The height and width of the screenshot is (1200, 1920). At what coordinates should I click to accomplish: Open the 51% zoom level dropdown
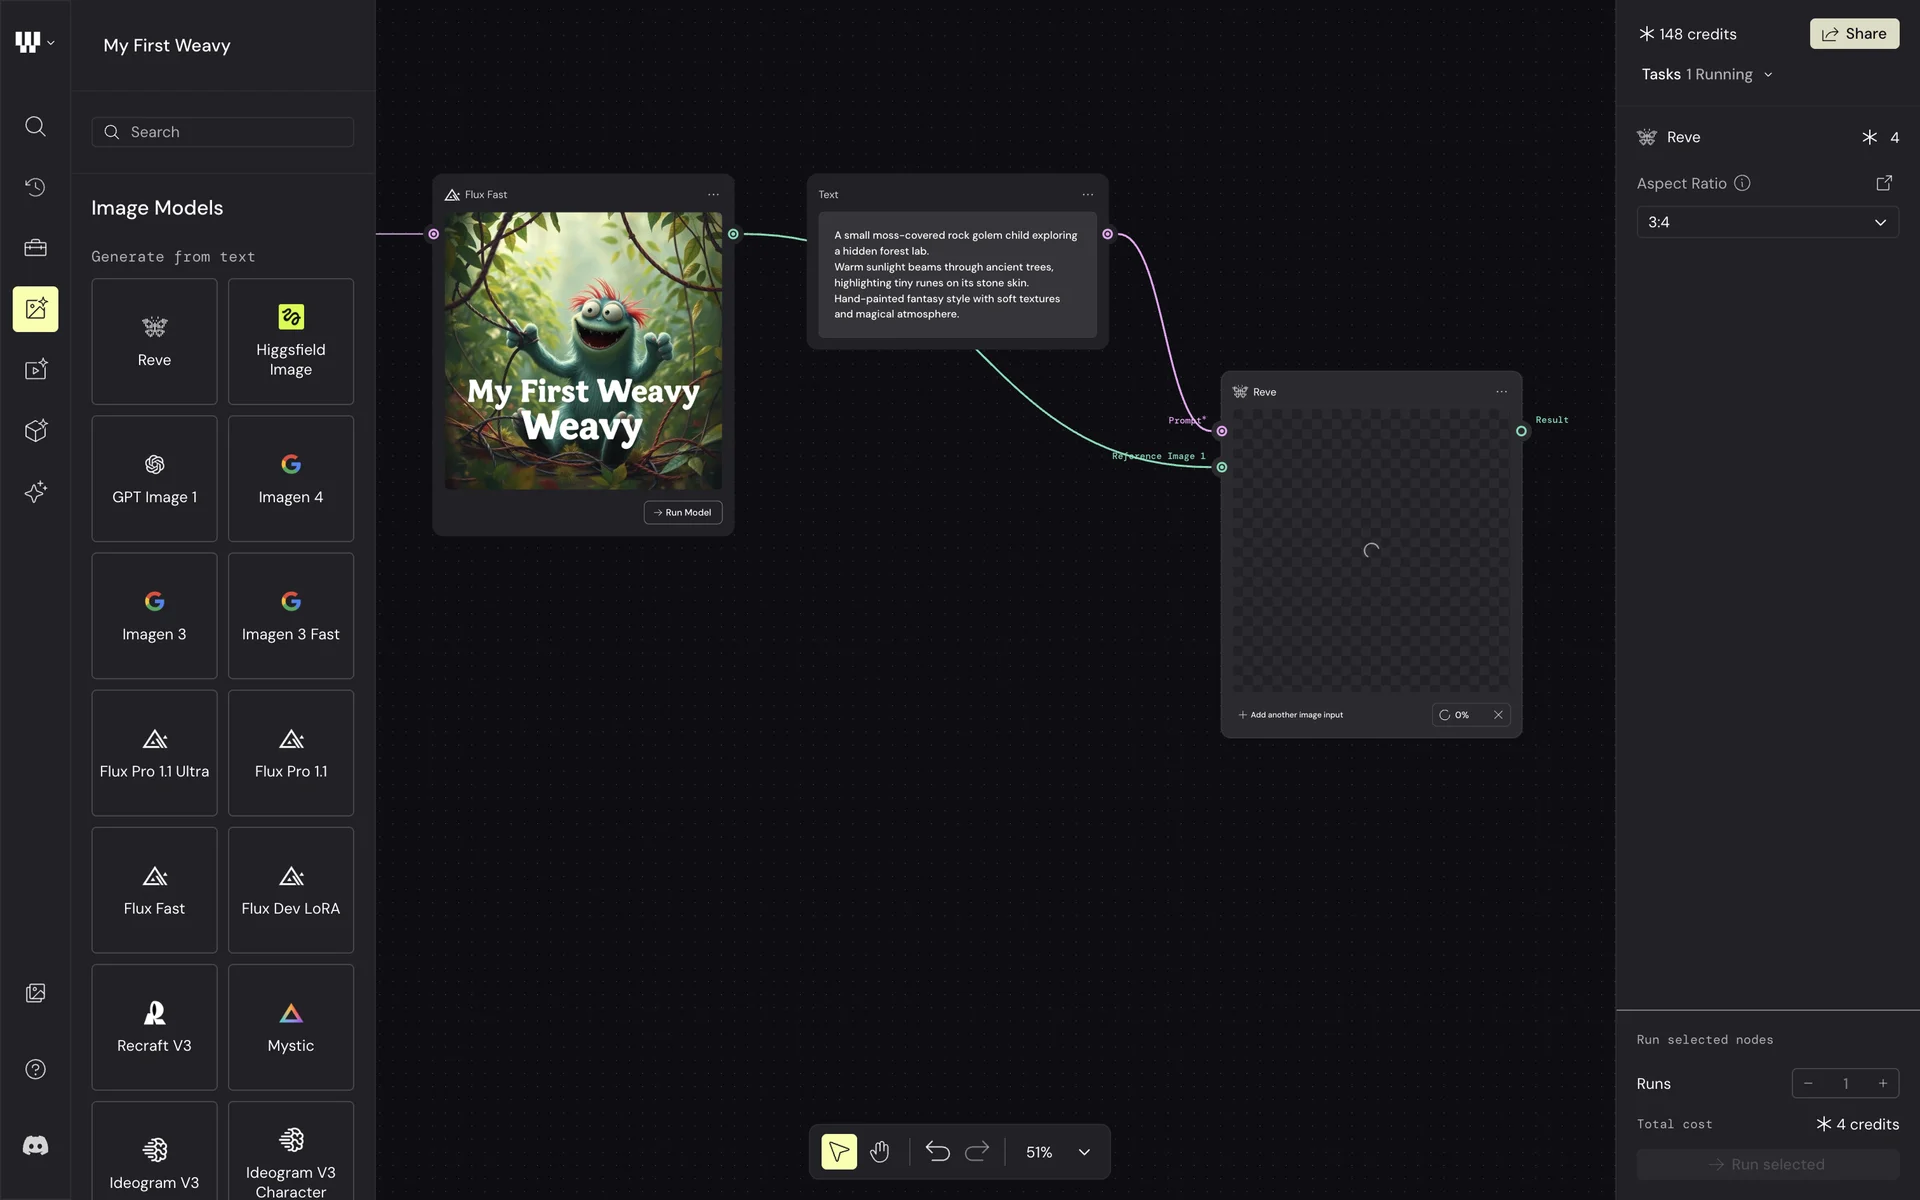[1084, 1152]
